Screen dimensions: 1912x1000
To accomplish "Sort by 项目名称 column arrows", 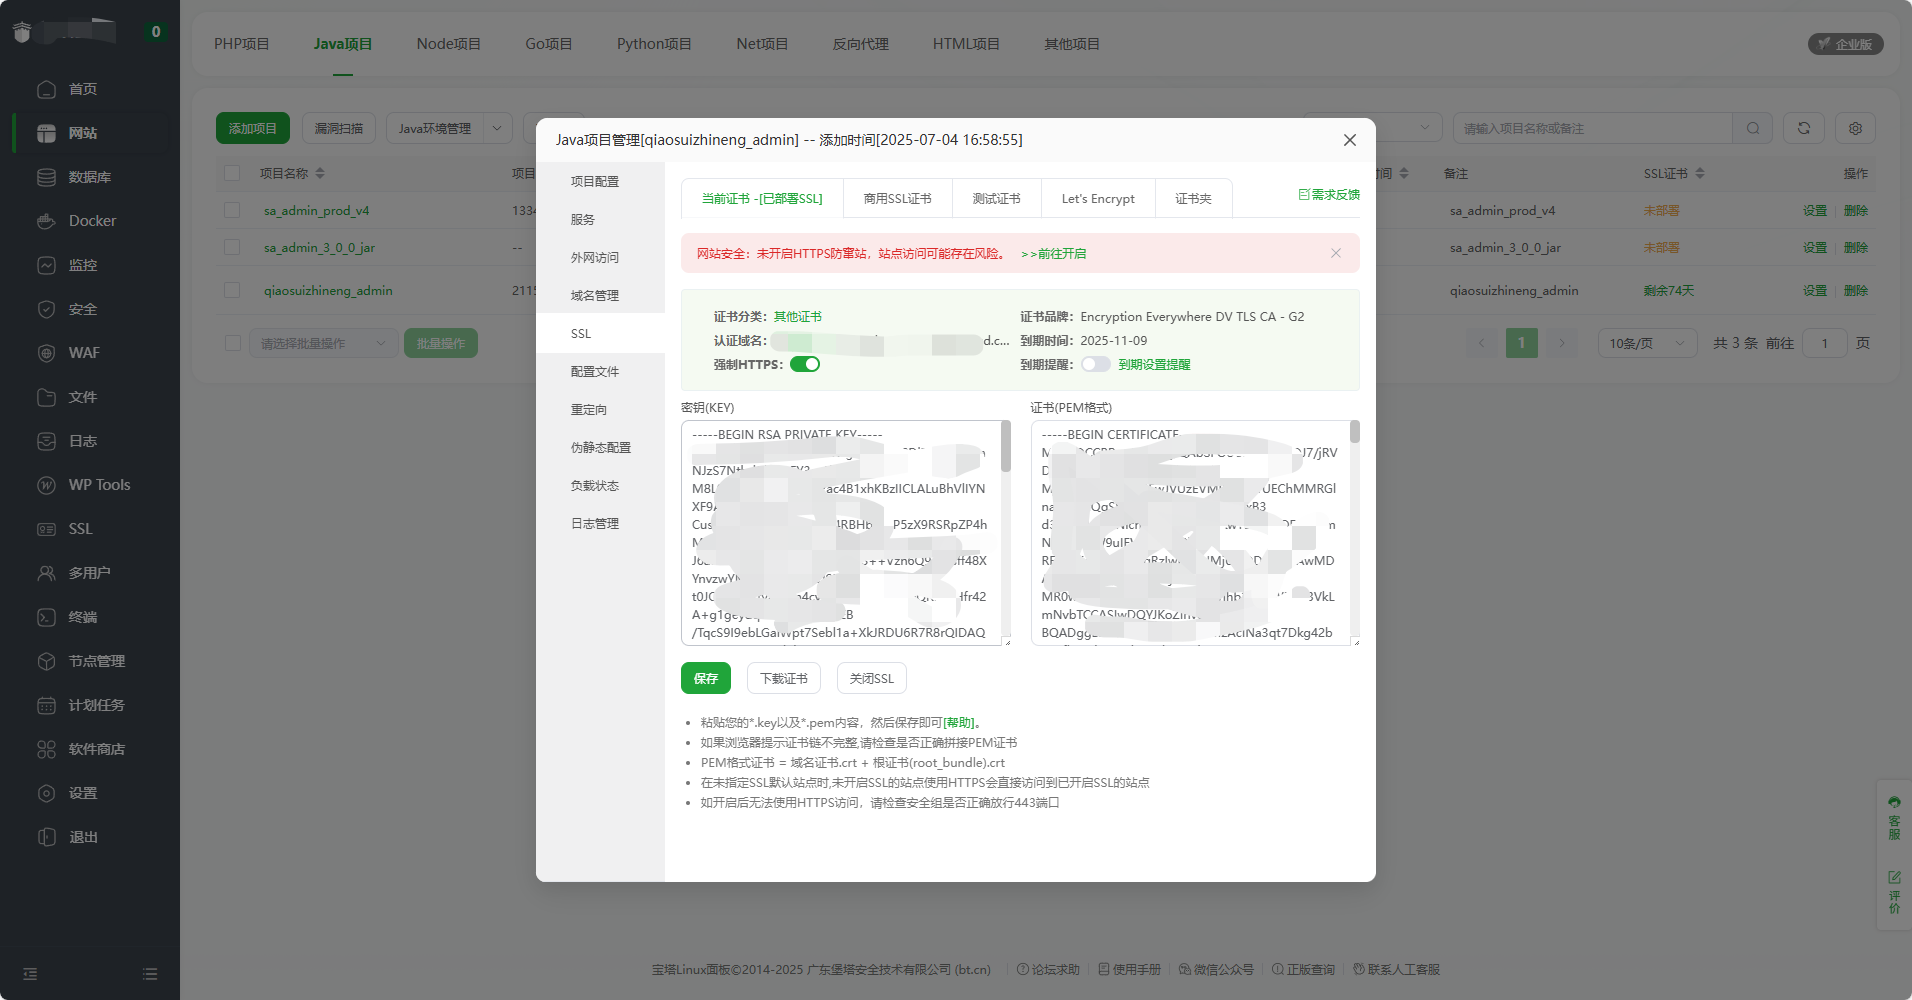I will tap(320, 173).
